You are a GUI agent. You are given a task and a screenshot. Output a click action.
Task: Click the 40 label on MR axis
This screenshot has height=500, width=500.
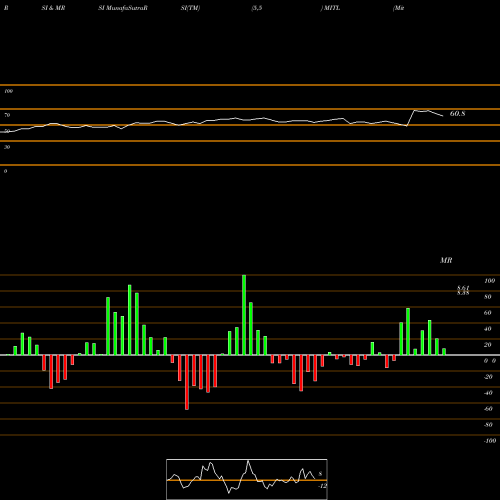488,329
